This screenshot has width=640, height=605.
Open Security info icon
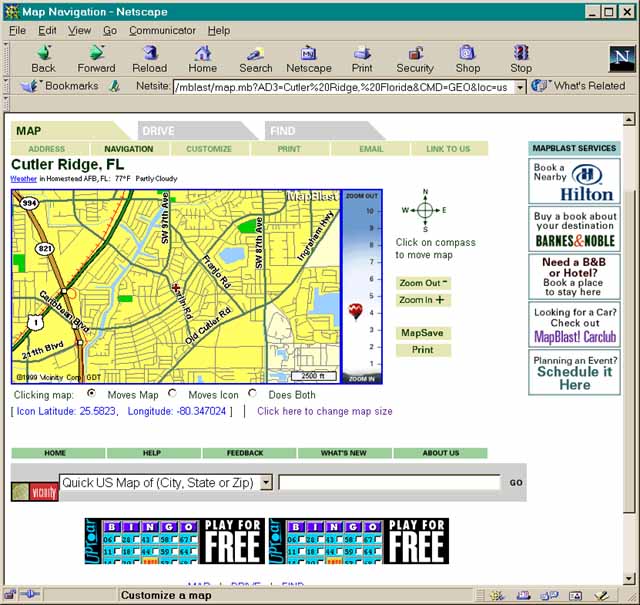click(x=415, y=59)
